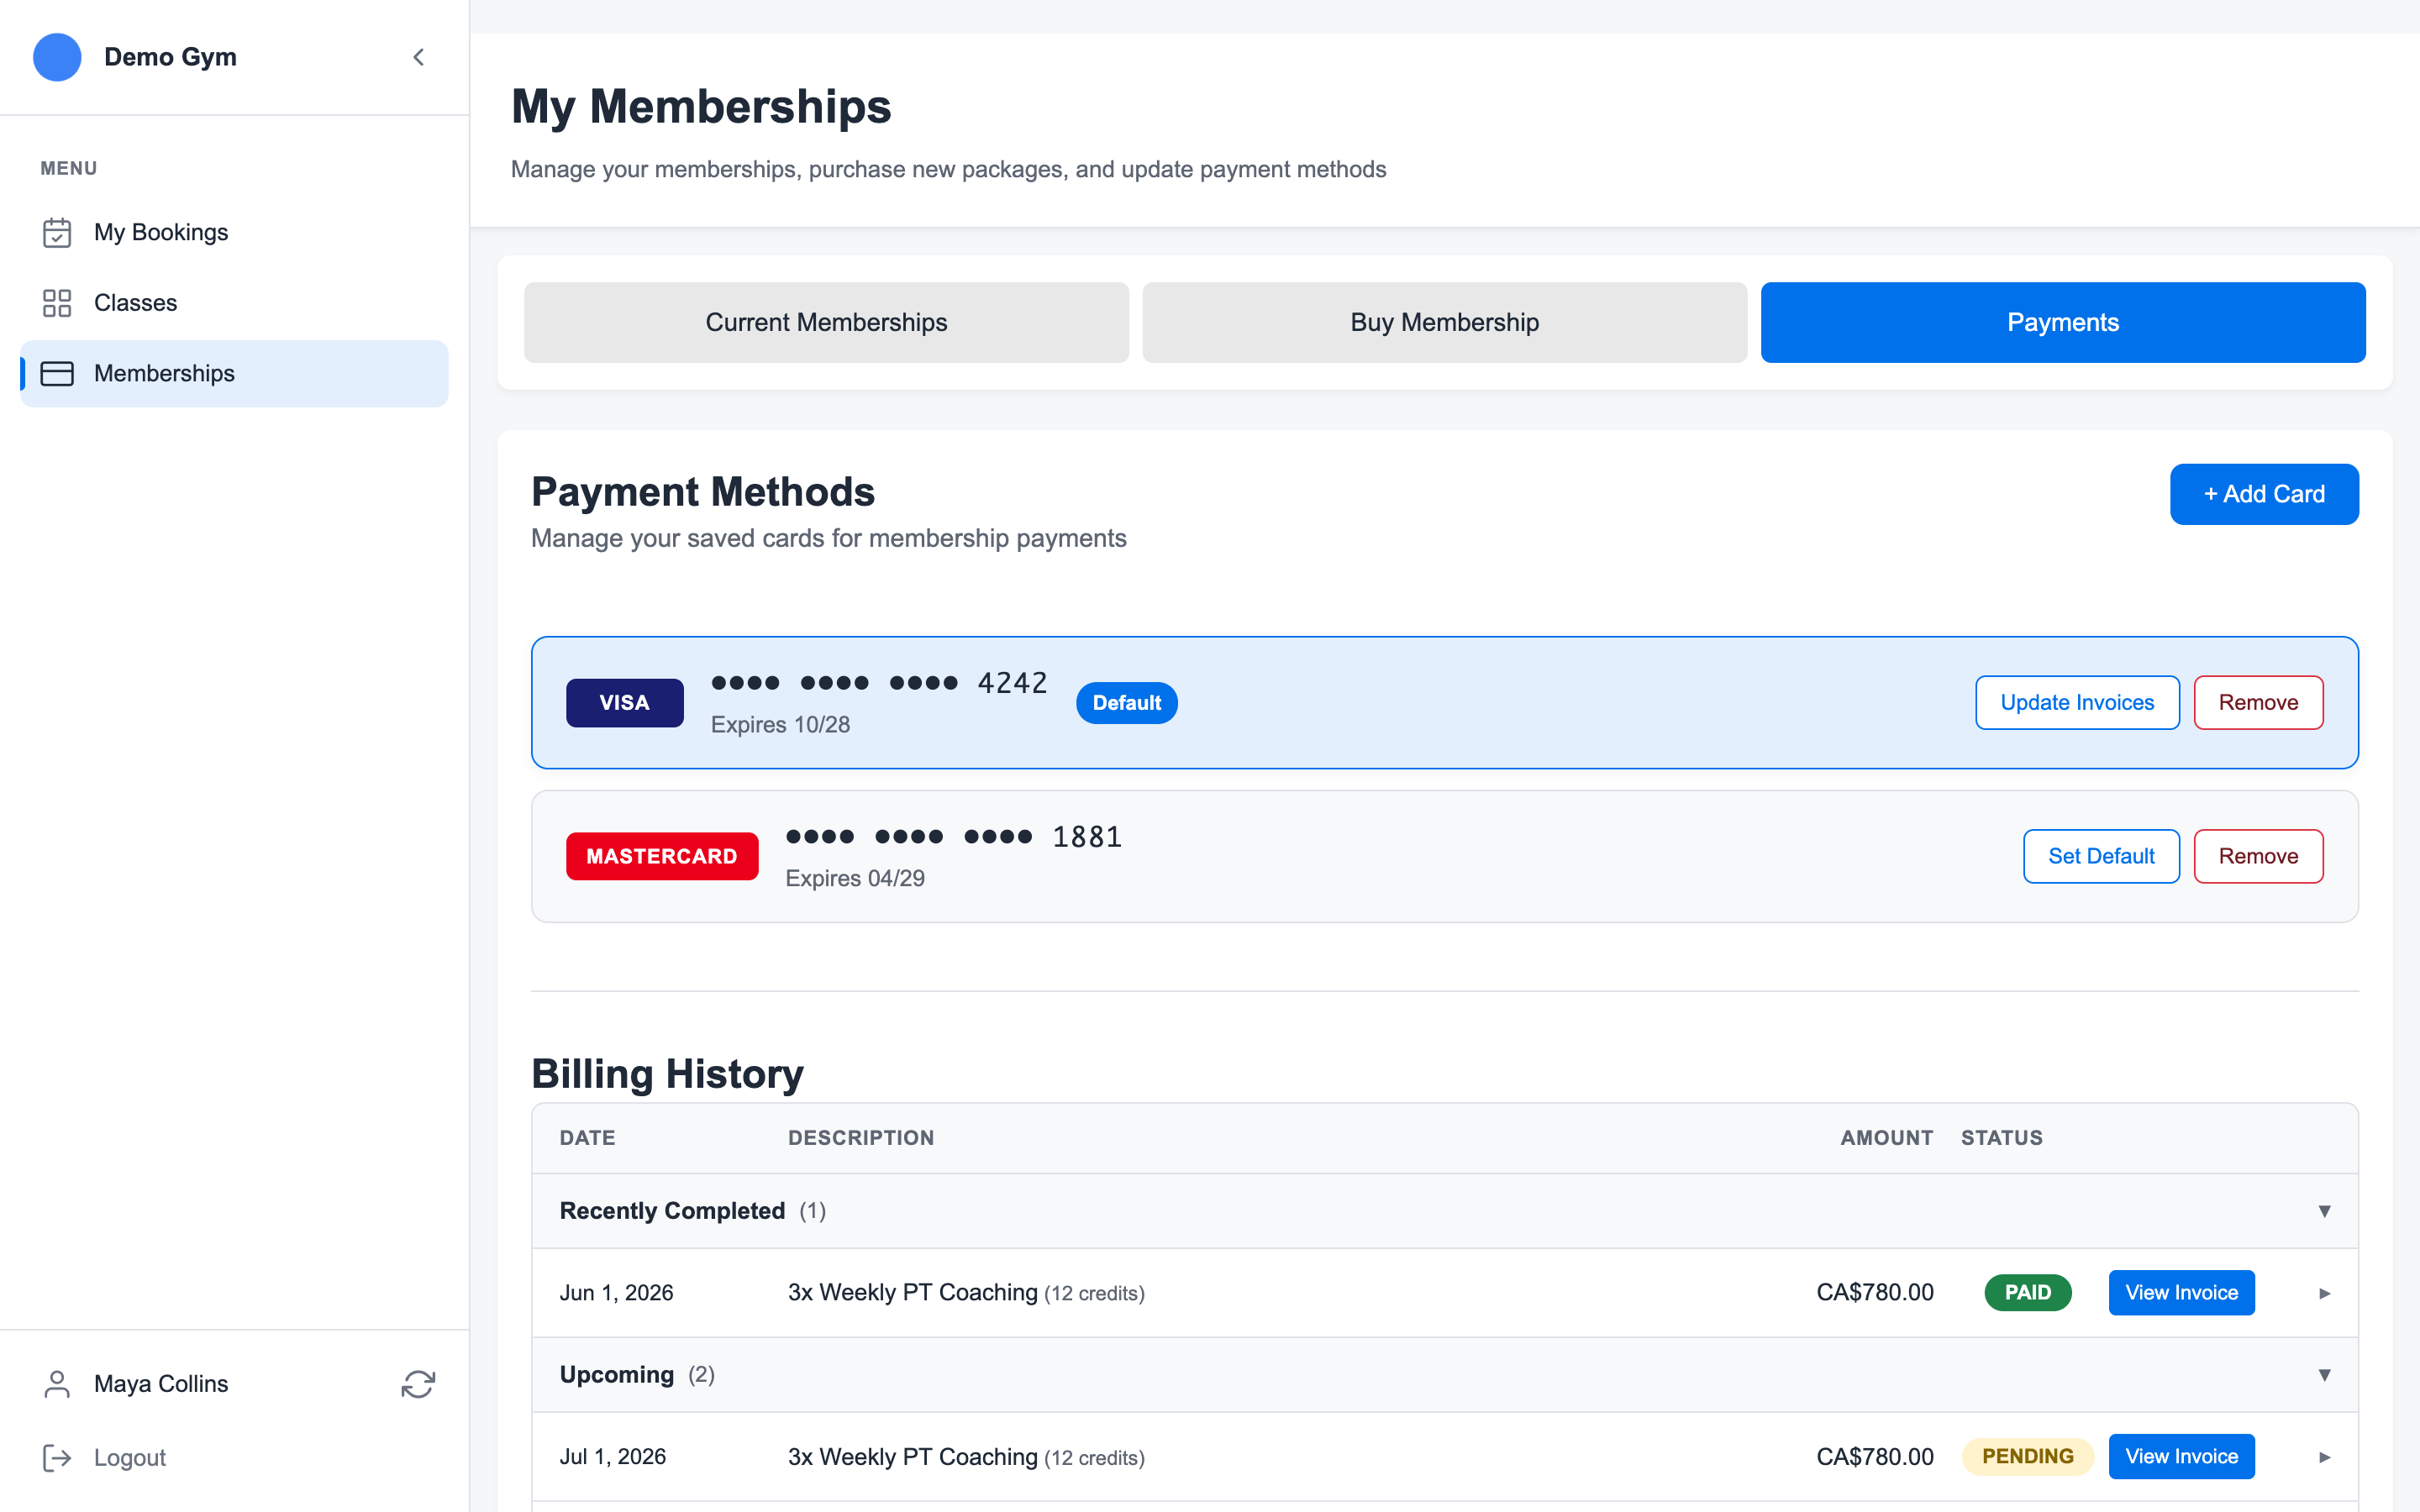Select Memberships in the sidebar menu
This screenshot has width=2420, height=1512.
tap(234, 373)
